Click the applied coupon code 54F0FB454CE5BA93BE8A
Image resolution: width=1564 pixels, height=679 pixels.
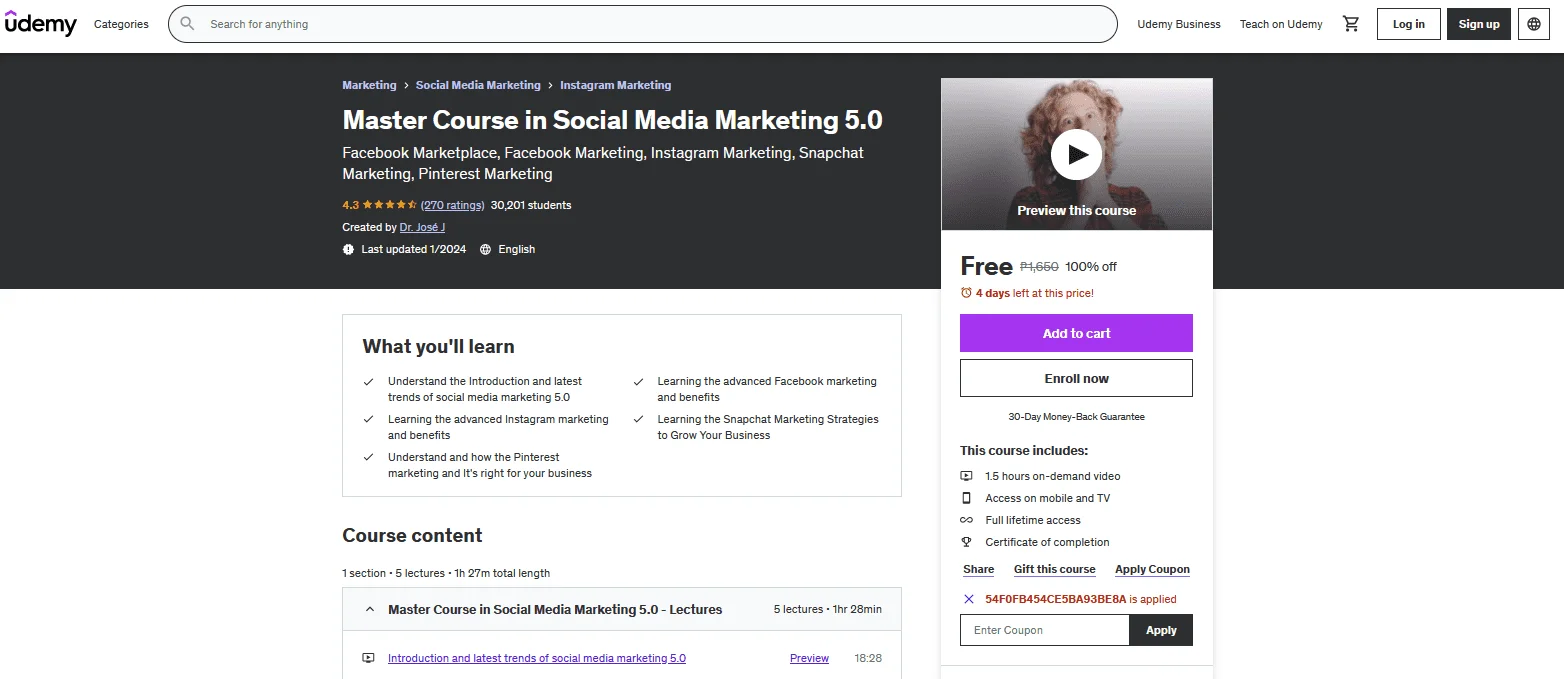click(x=1055, y=599)
